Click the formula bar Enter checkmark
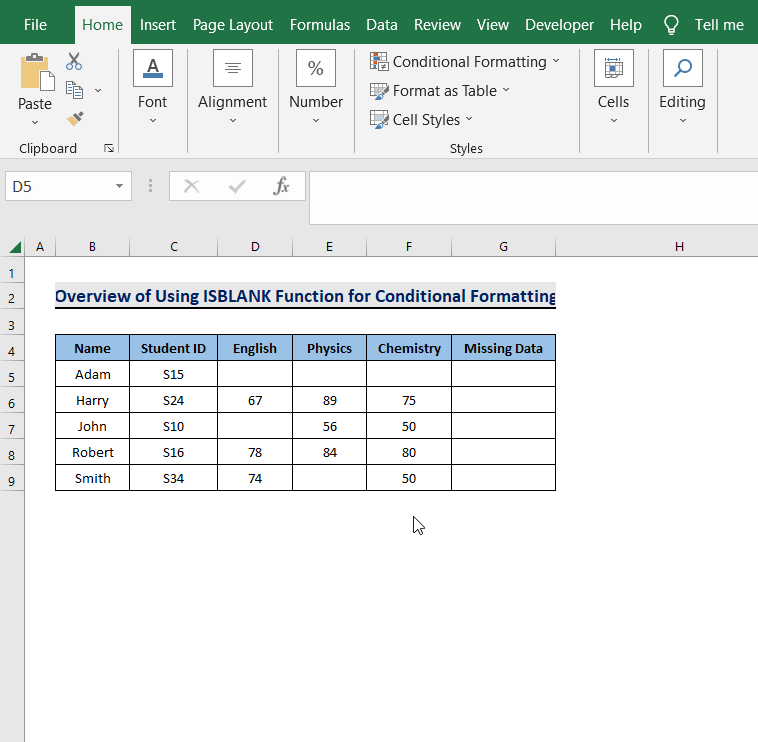 [x=237, y=186]
